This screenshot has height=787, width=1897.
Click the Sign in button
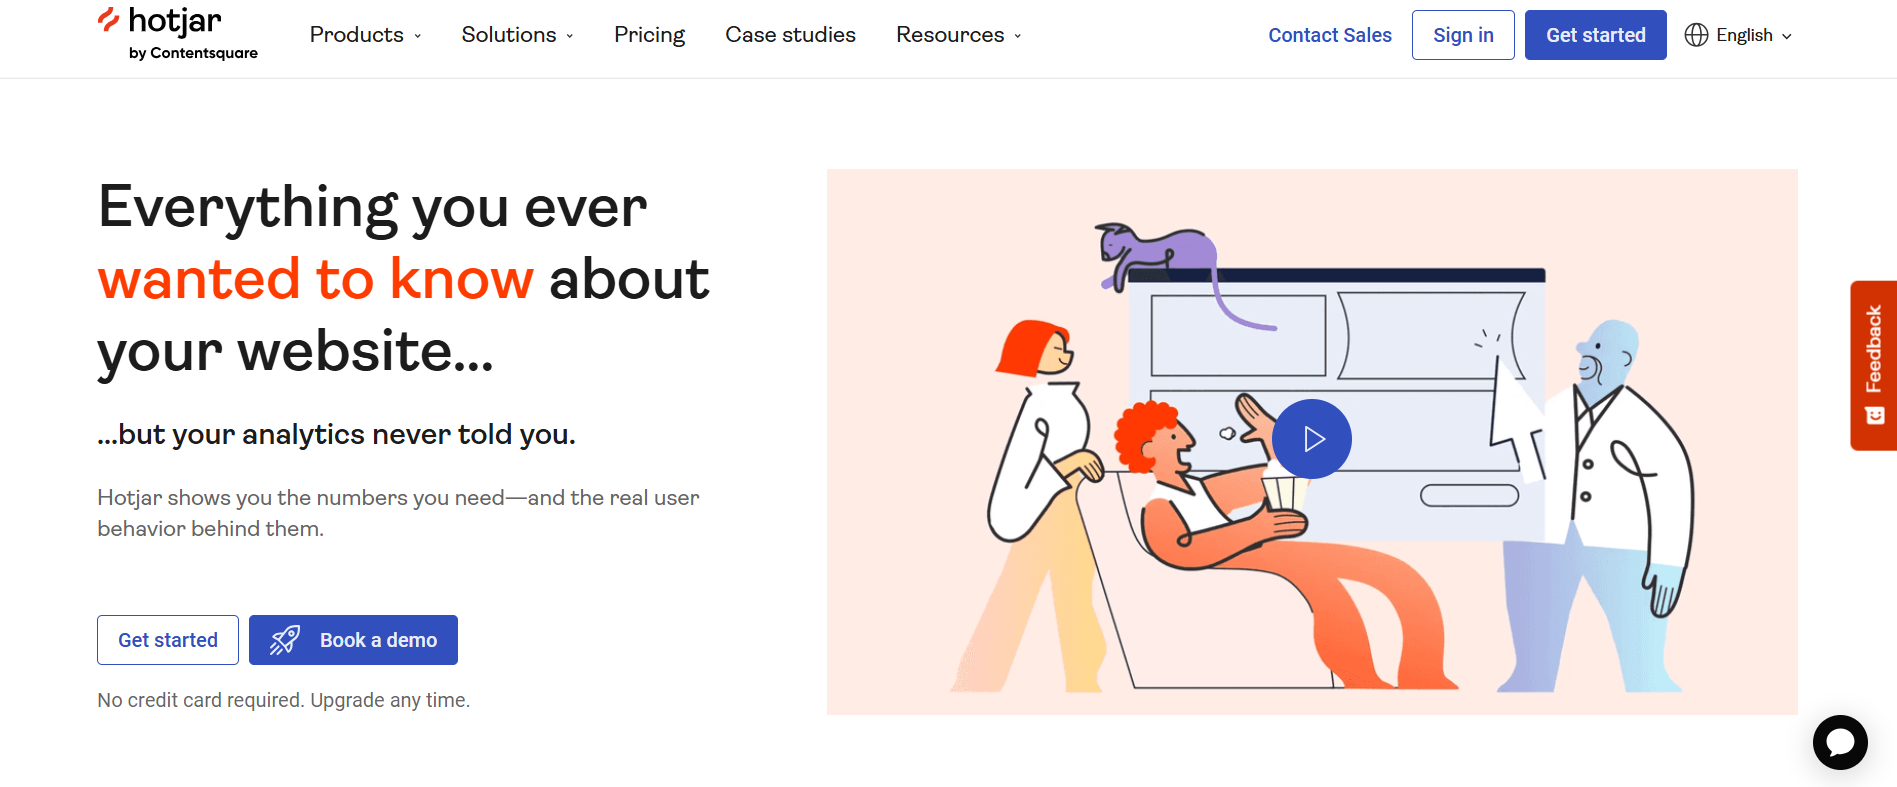pos(1463,35)
